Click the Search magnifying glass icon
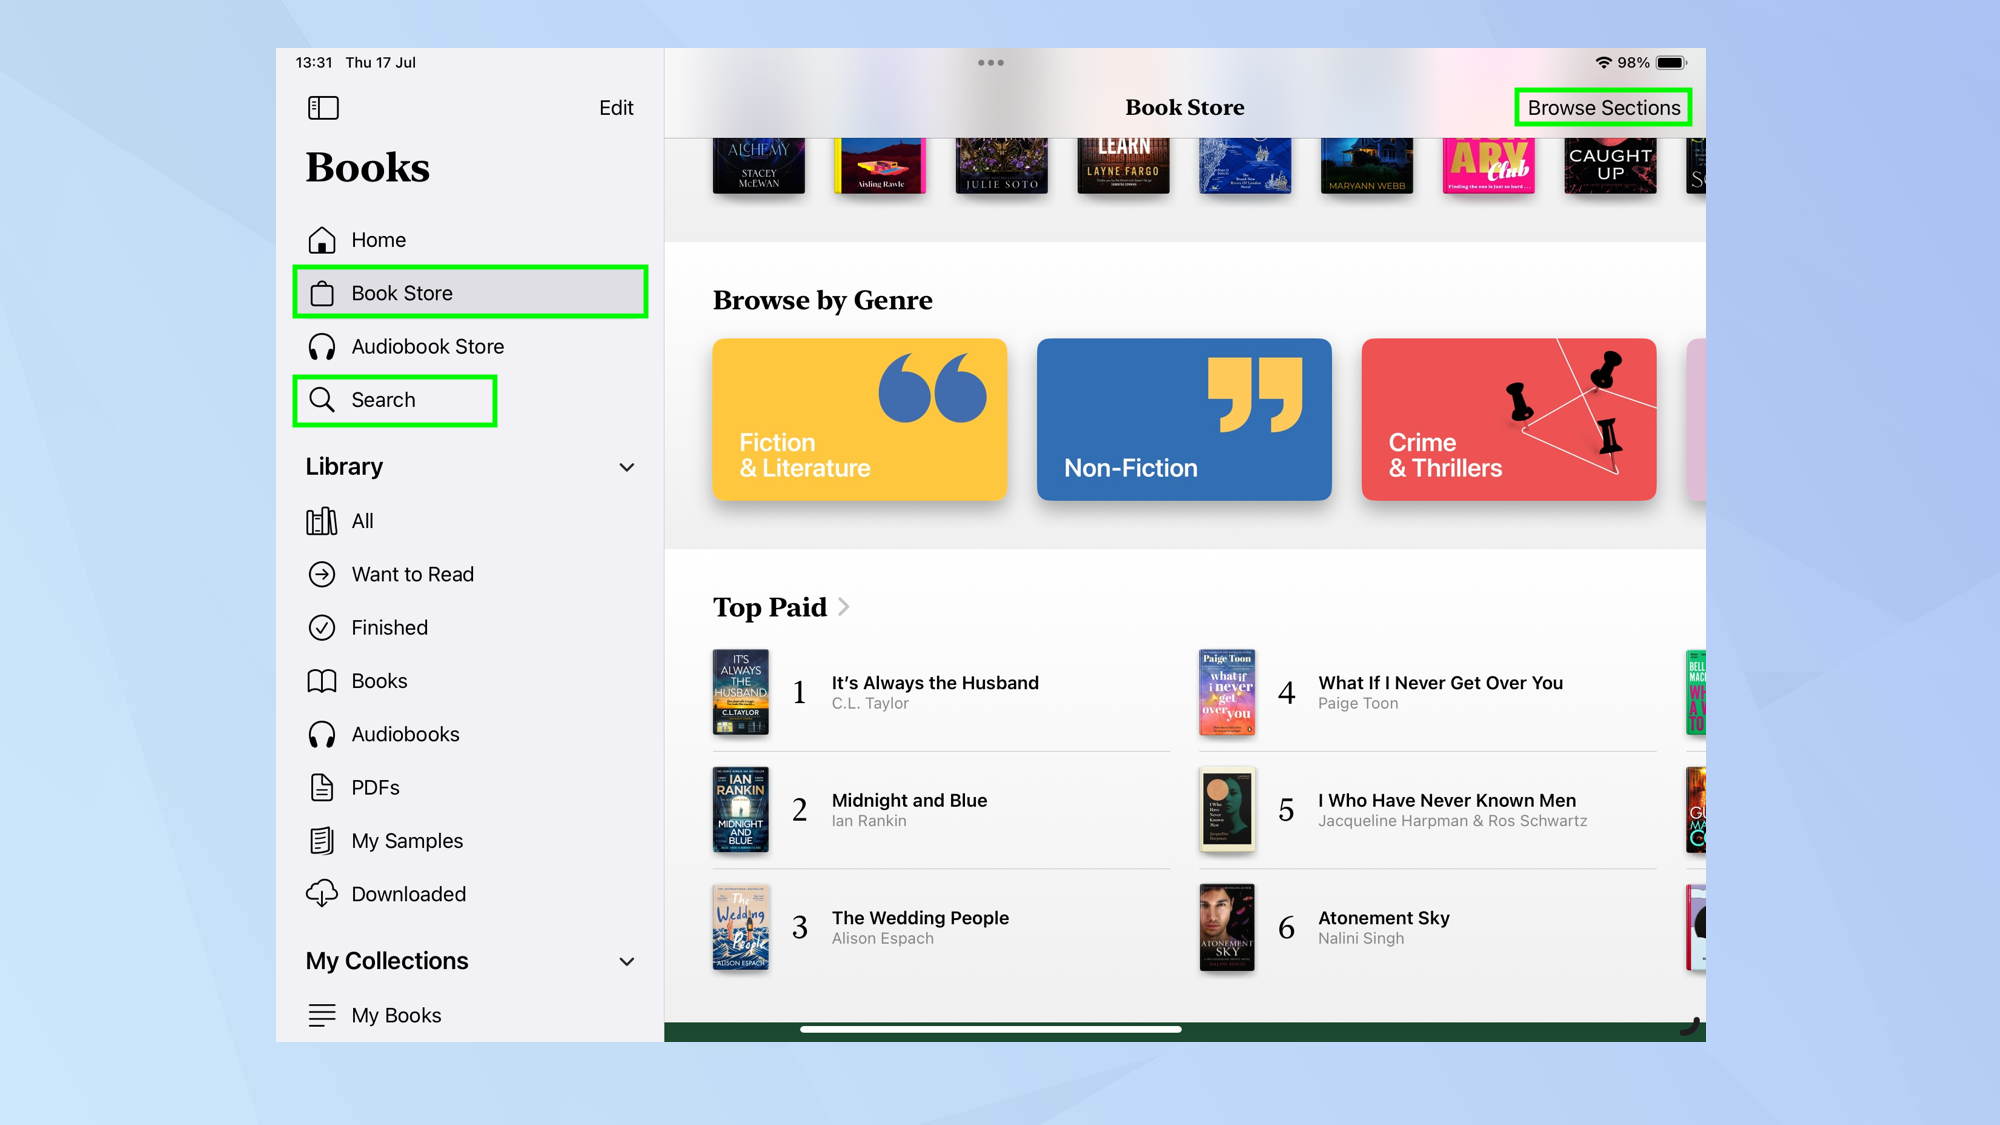 [x=322, y=400]
